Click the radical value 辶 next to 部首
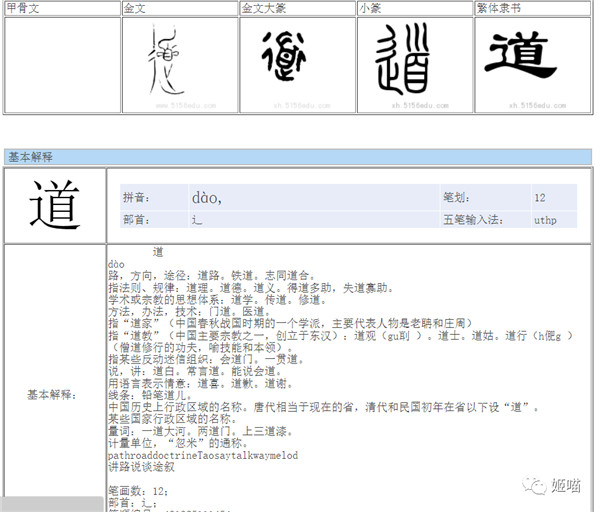The image size is (600, 512). coord(197,220)
